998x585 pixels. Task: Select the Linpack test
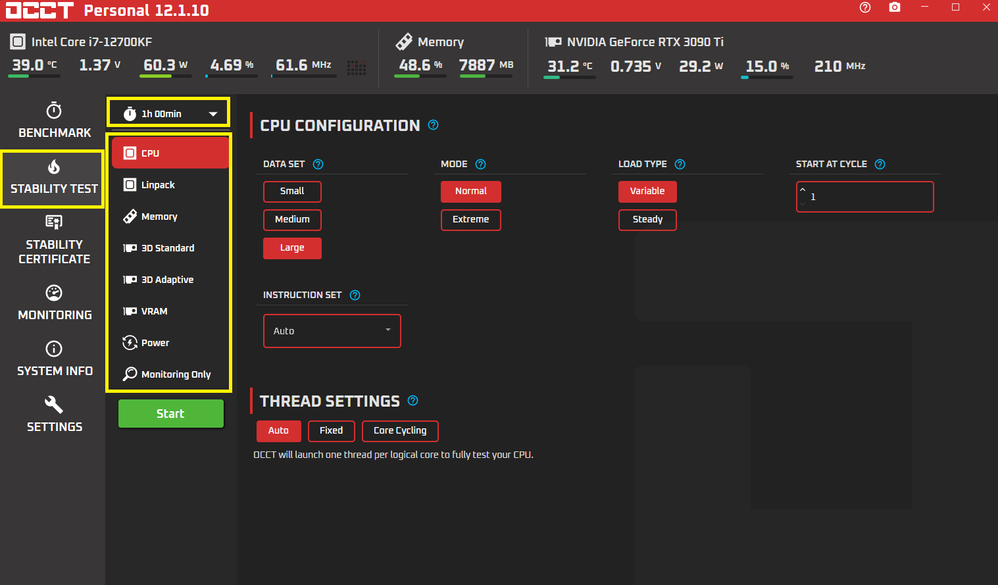click(169, 185)
